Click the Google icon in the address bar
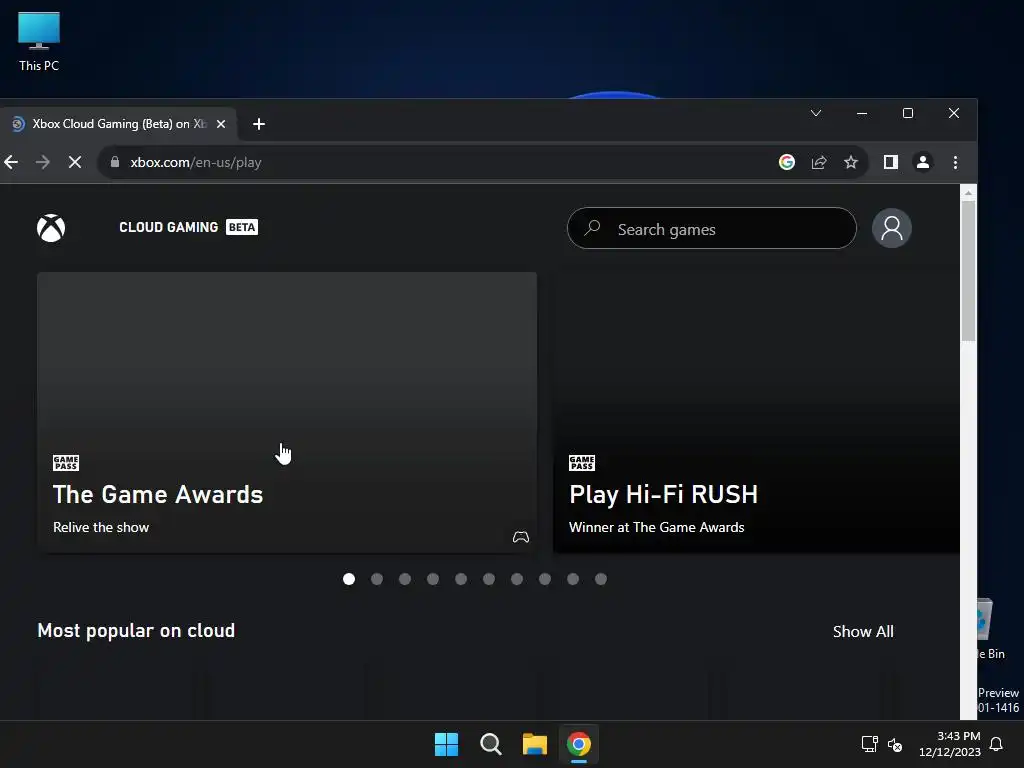 [787, 162]
